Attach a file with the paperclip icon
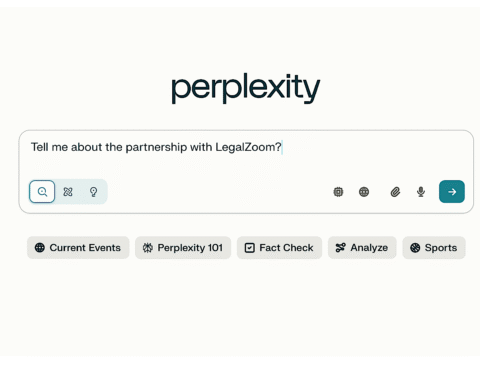Screen dimensions: 480x381 (x=395, y=192)
